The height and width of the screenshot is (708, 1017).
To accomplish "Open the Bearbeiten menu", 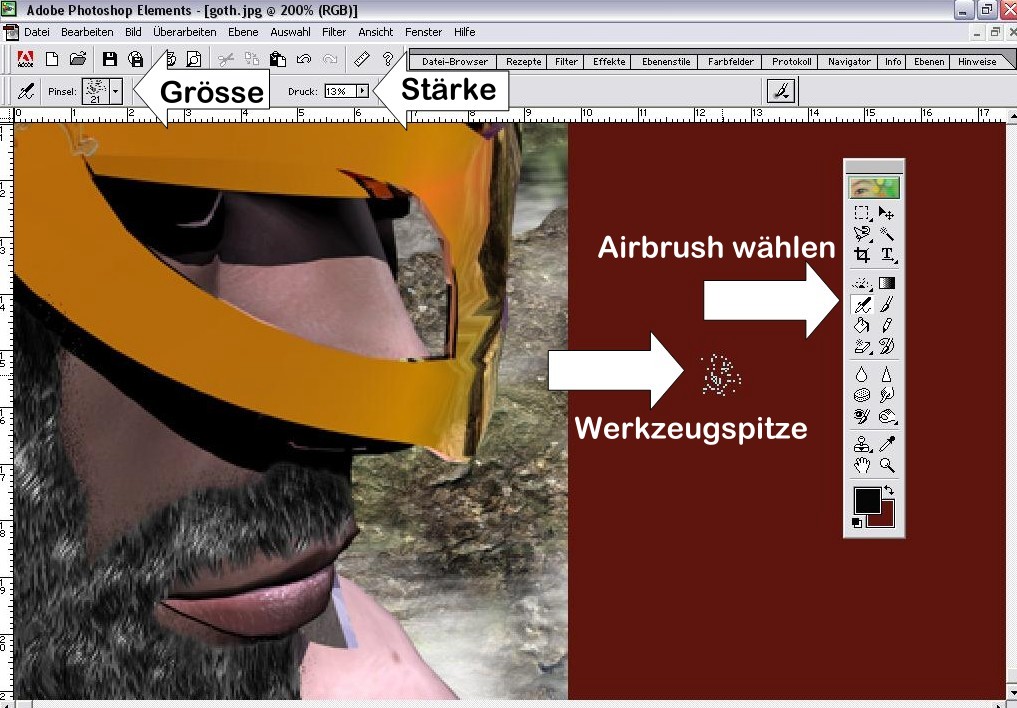I will [x=87, y=32].
